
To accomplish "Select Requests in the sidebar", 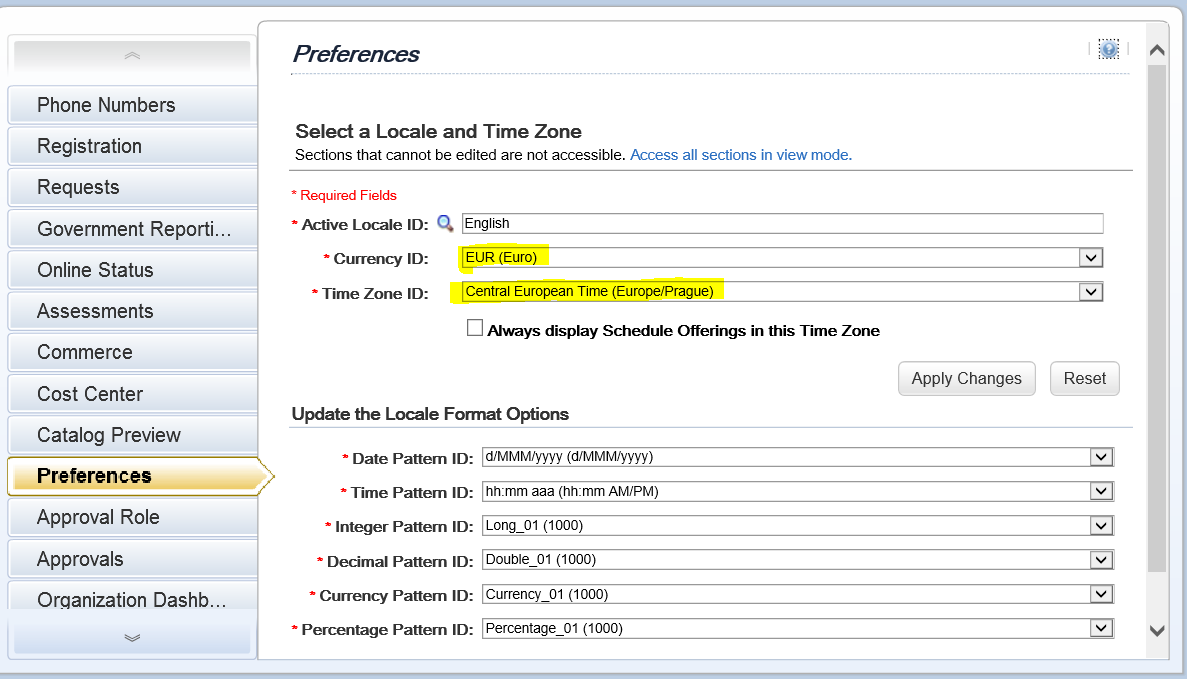I will point(133,187).
